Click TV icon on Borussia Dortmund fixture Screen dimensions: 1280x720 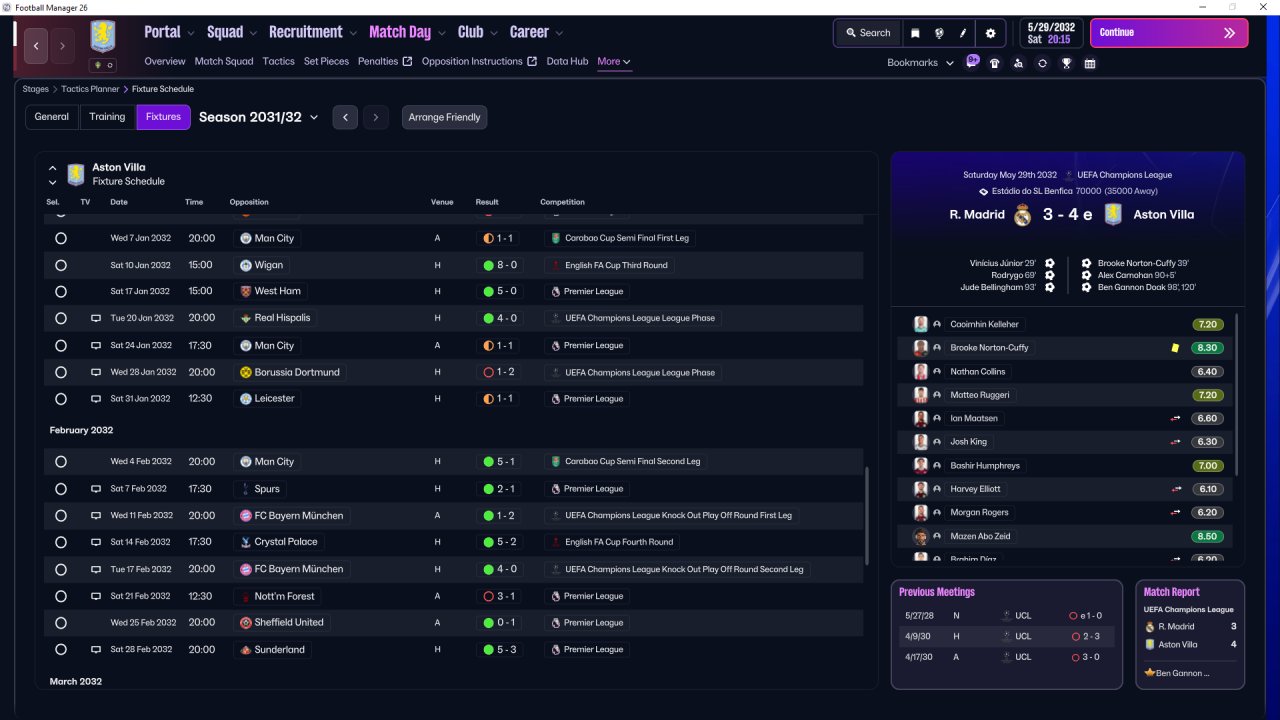pyautogui.click(x=96, y=372)
